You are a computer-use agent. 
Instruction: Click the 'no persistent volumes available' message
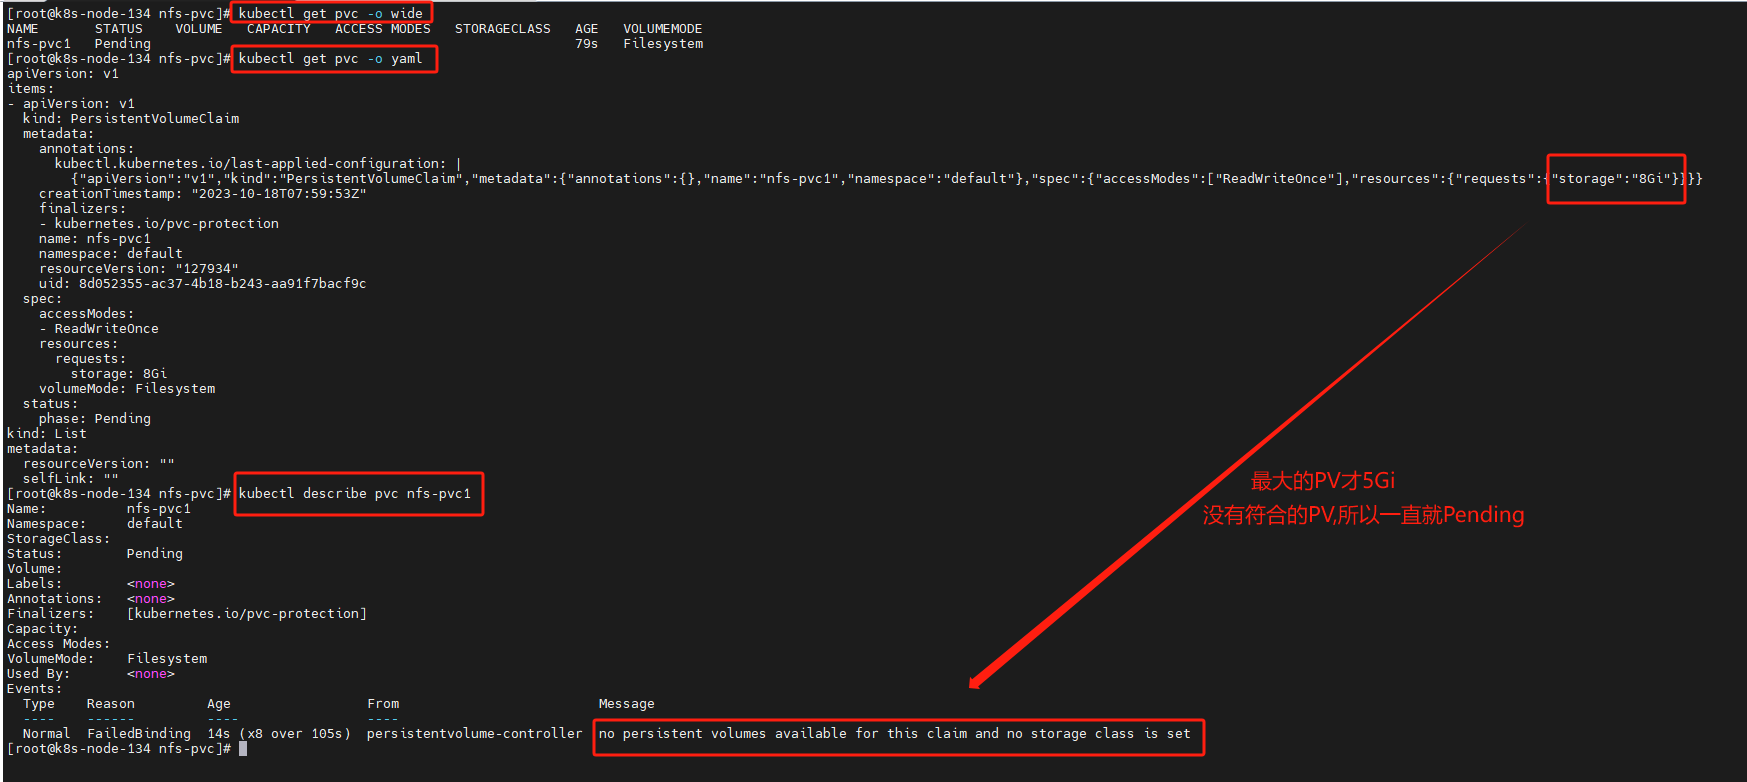(x=895, y=733)
